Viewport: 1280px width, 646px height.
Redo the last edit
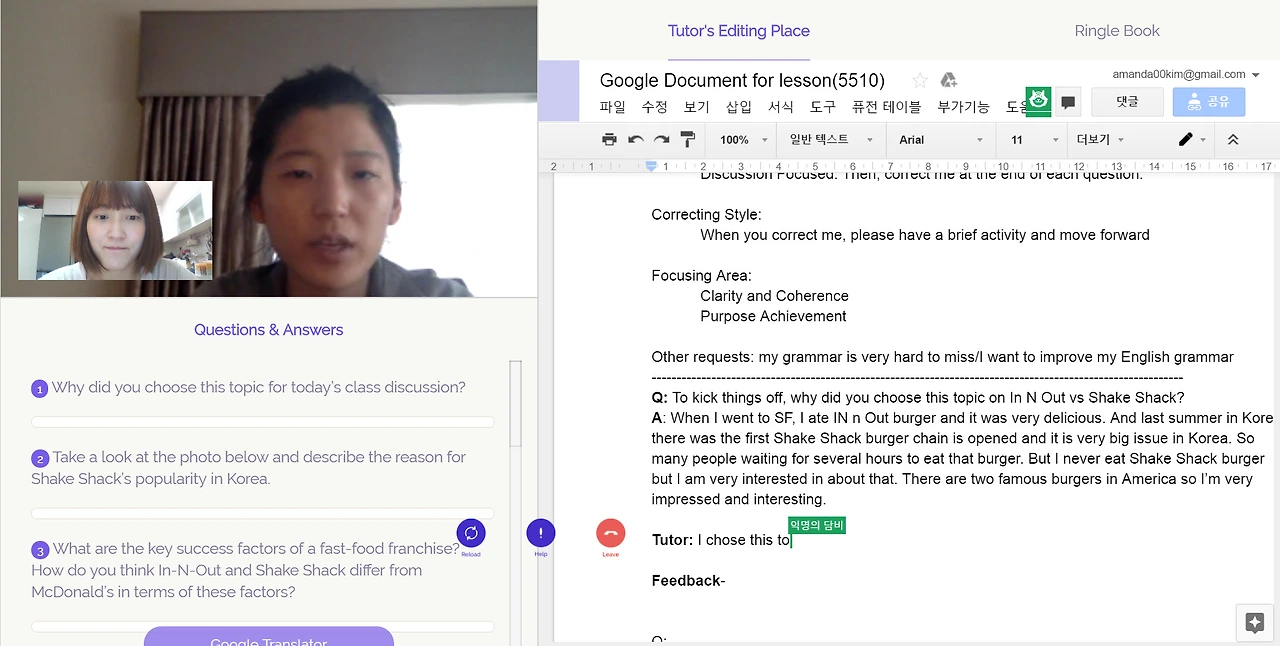tap(661, 140)
